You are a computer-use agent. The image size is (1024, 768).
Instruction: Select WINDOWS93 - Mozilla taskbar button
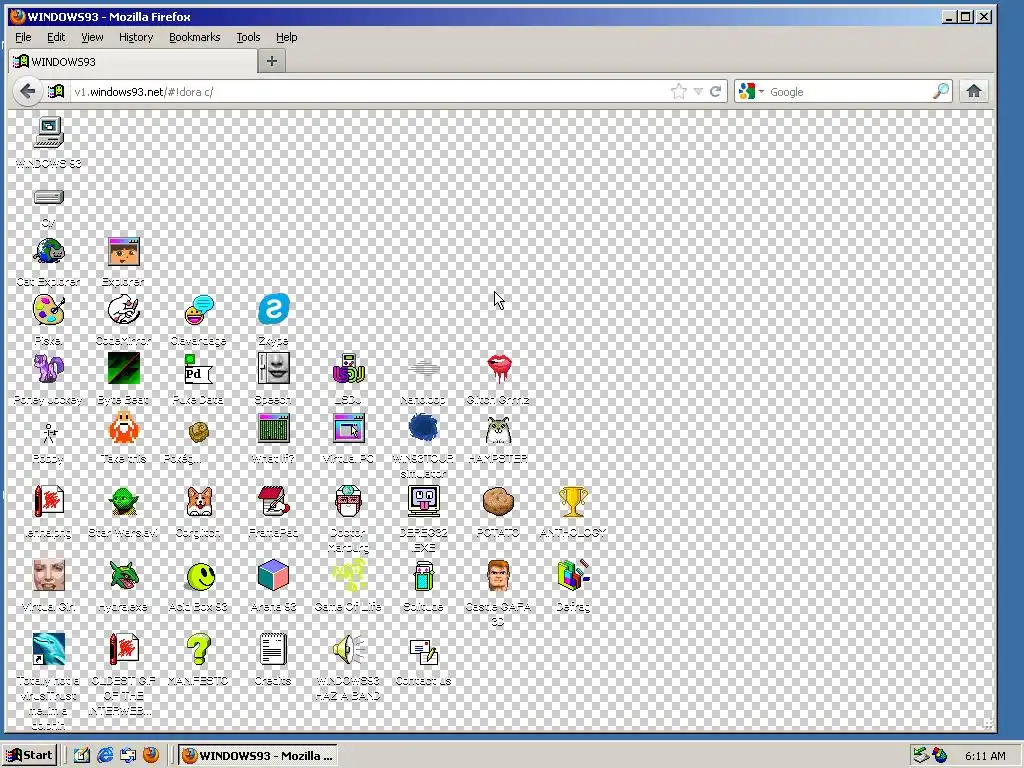coord(258,756)
